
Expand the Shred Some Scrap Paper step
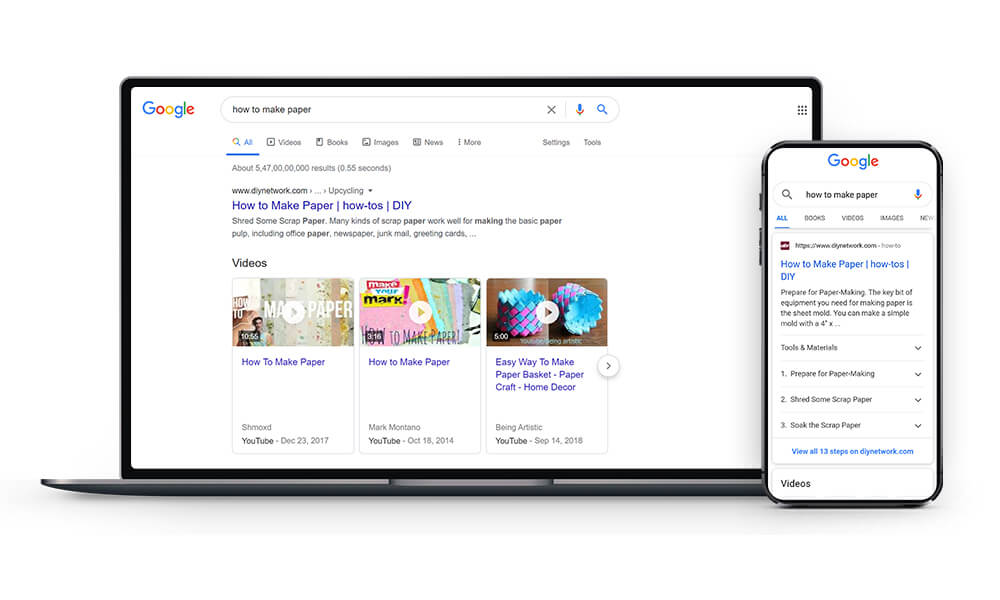click(x=918, y=400)
